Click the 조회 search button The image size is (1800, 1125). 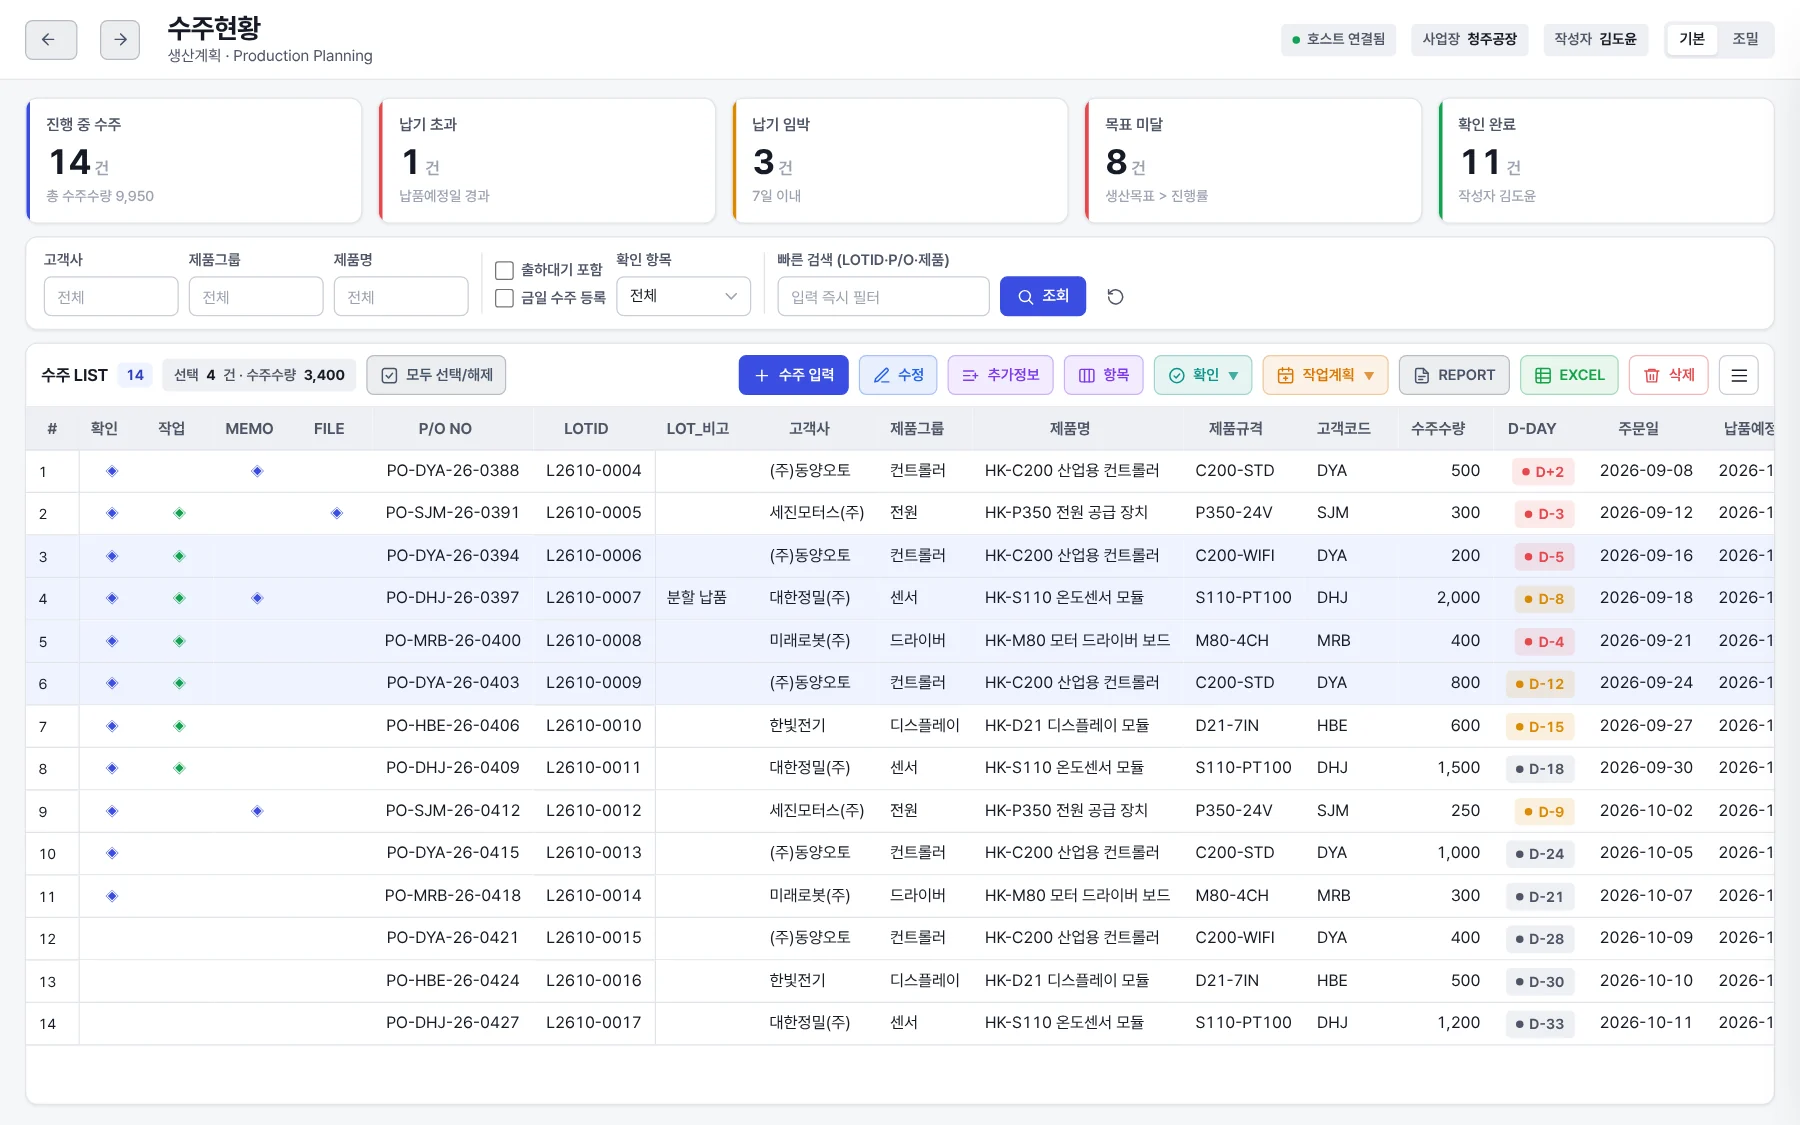(1043, 296)
